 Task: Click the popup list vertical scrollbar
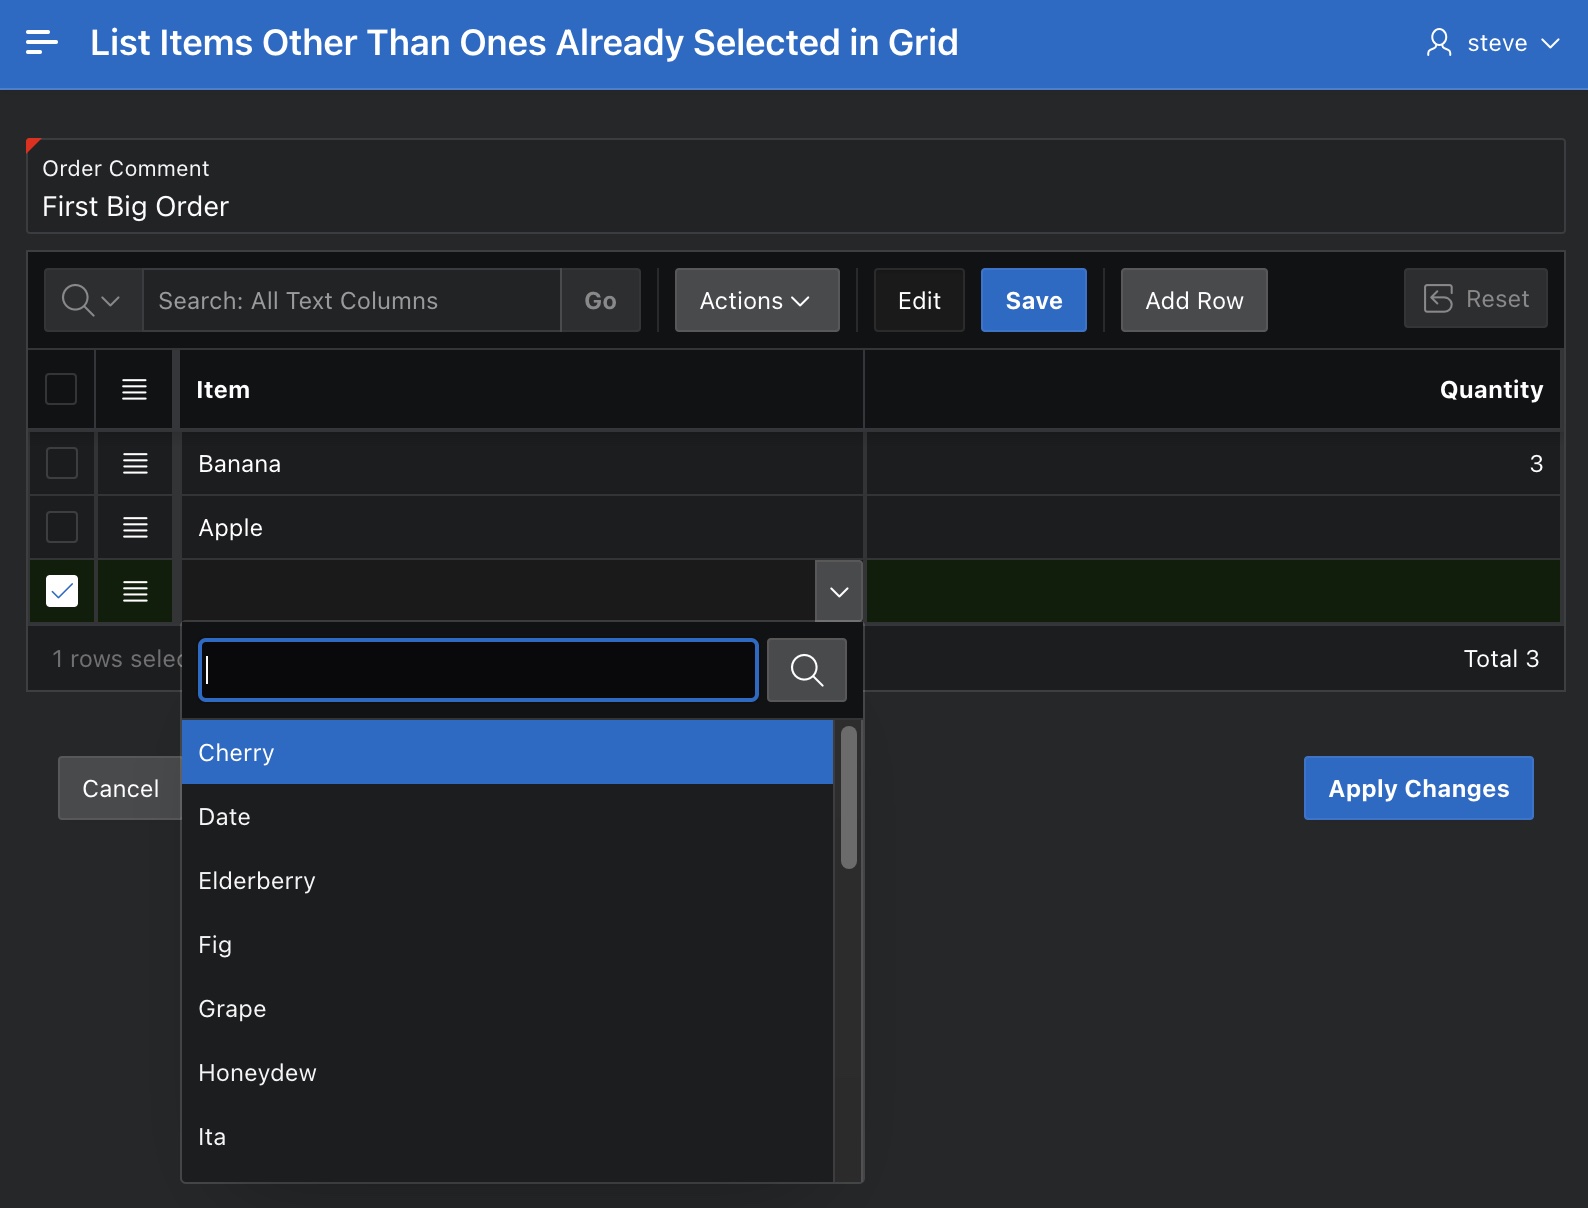pyautogui.click(x=849, y=798)
